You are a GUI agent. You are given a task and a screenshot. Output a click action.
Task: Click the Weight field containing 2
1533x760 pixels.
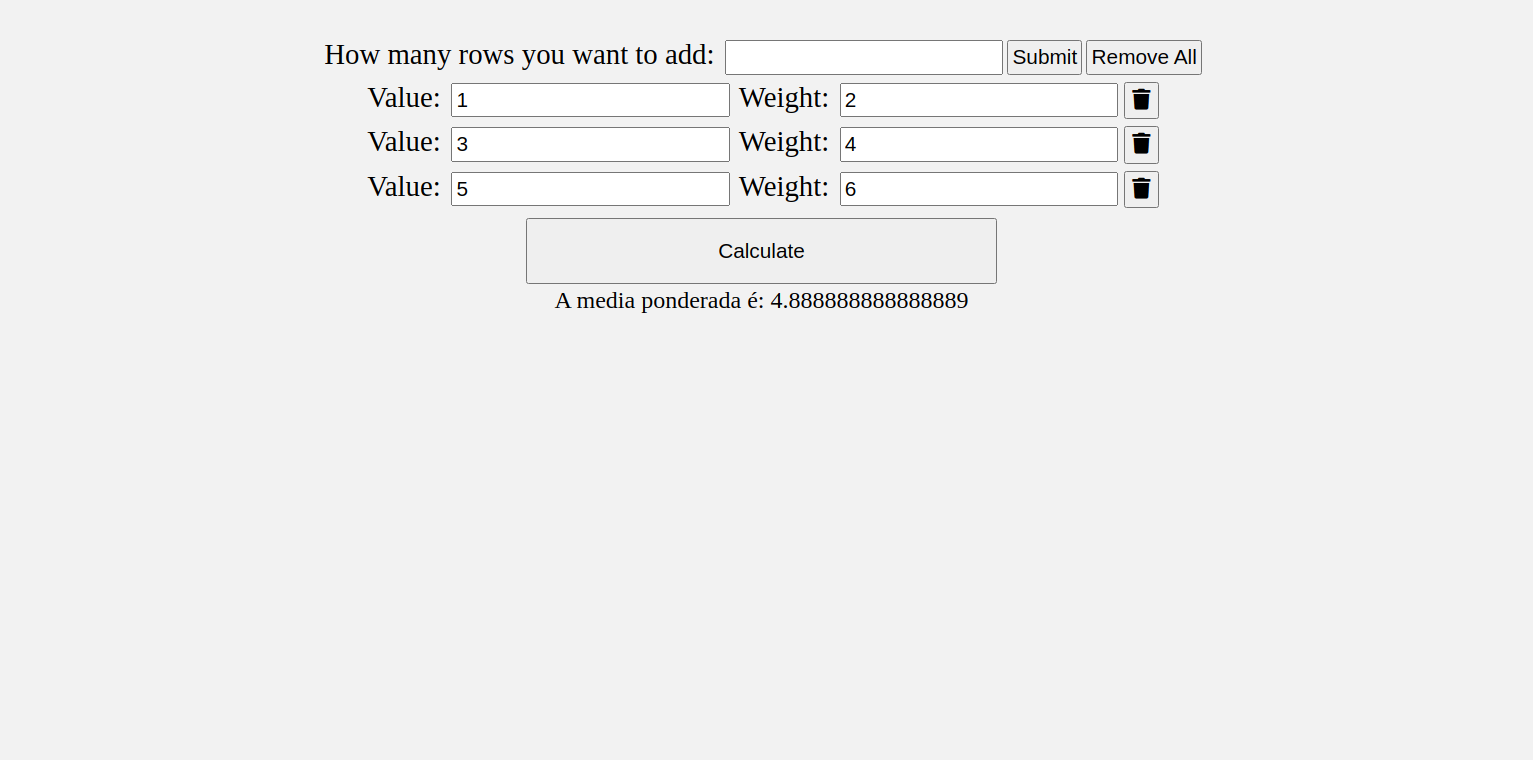pos(978,100)
